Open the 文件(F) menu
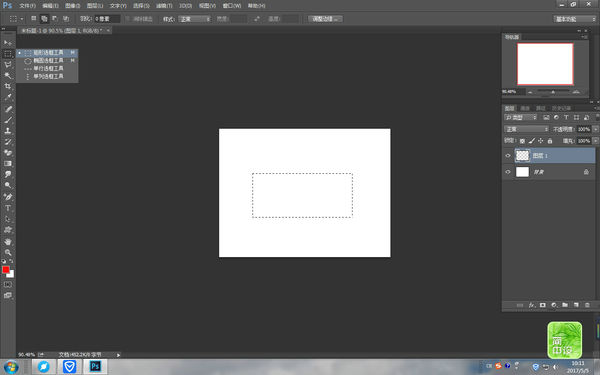The width and height of the screenshot is (600, 375). pos(27,6)
